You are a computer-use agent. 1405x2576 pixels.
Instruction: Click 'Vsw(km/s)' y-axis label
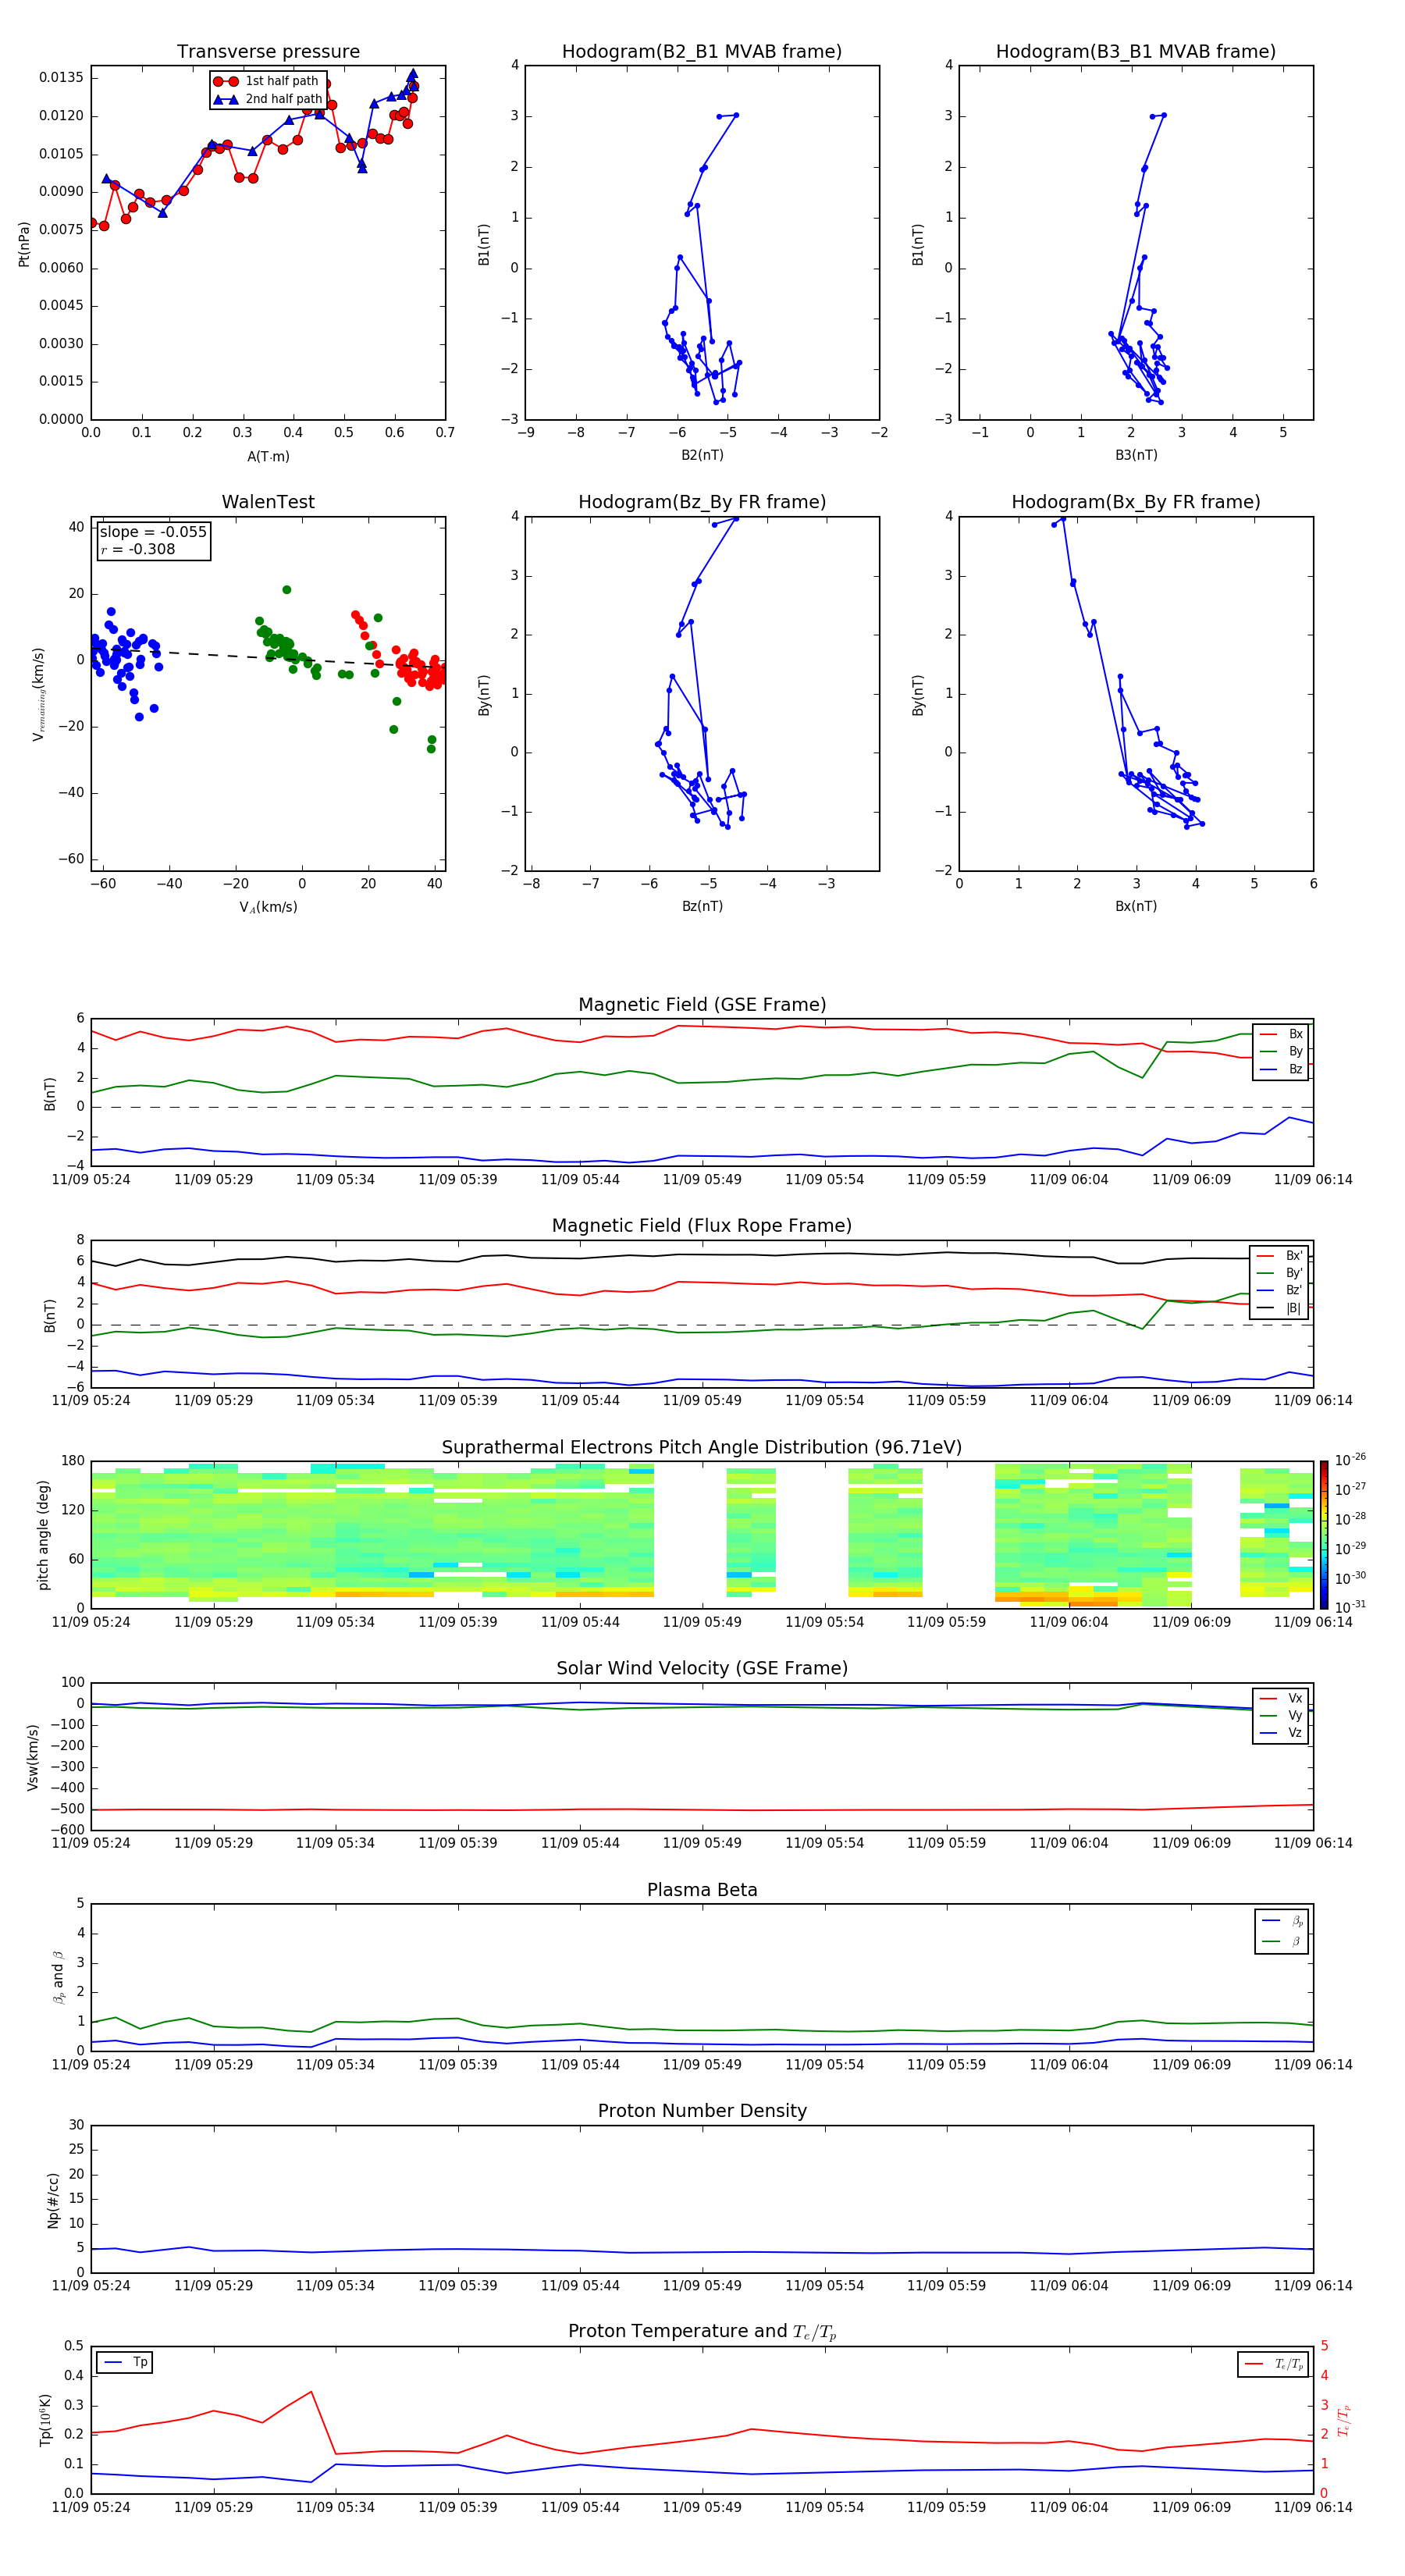(33, 1757)
